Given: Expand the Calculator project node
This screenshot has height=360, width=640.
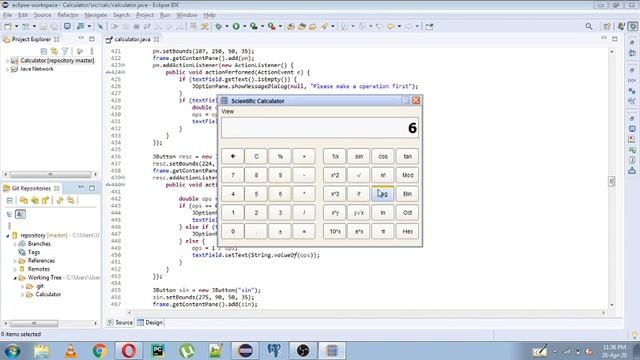Looking at the screenshot, I should (x=7, y=60).
